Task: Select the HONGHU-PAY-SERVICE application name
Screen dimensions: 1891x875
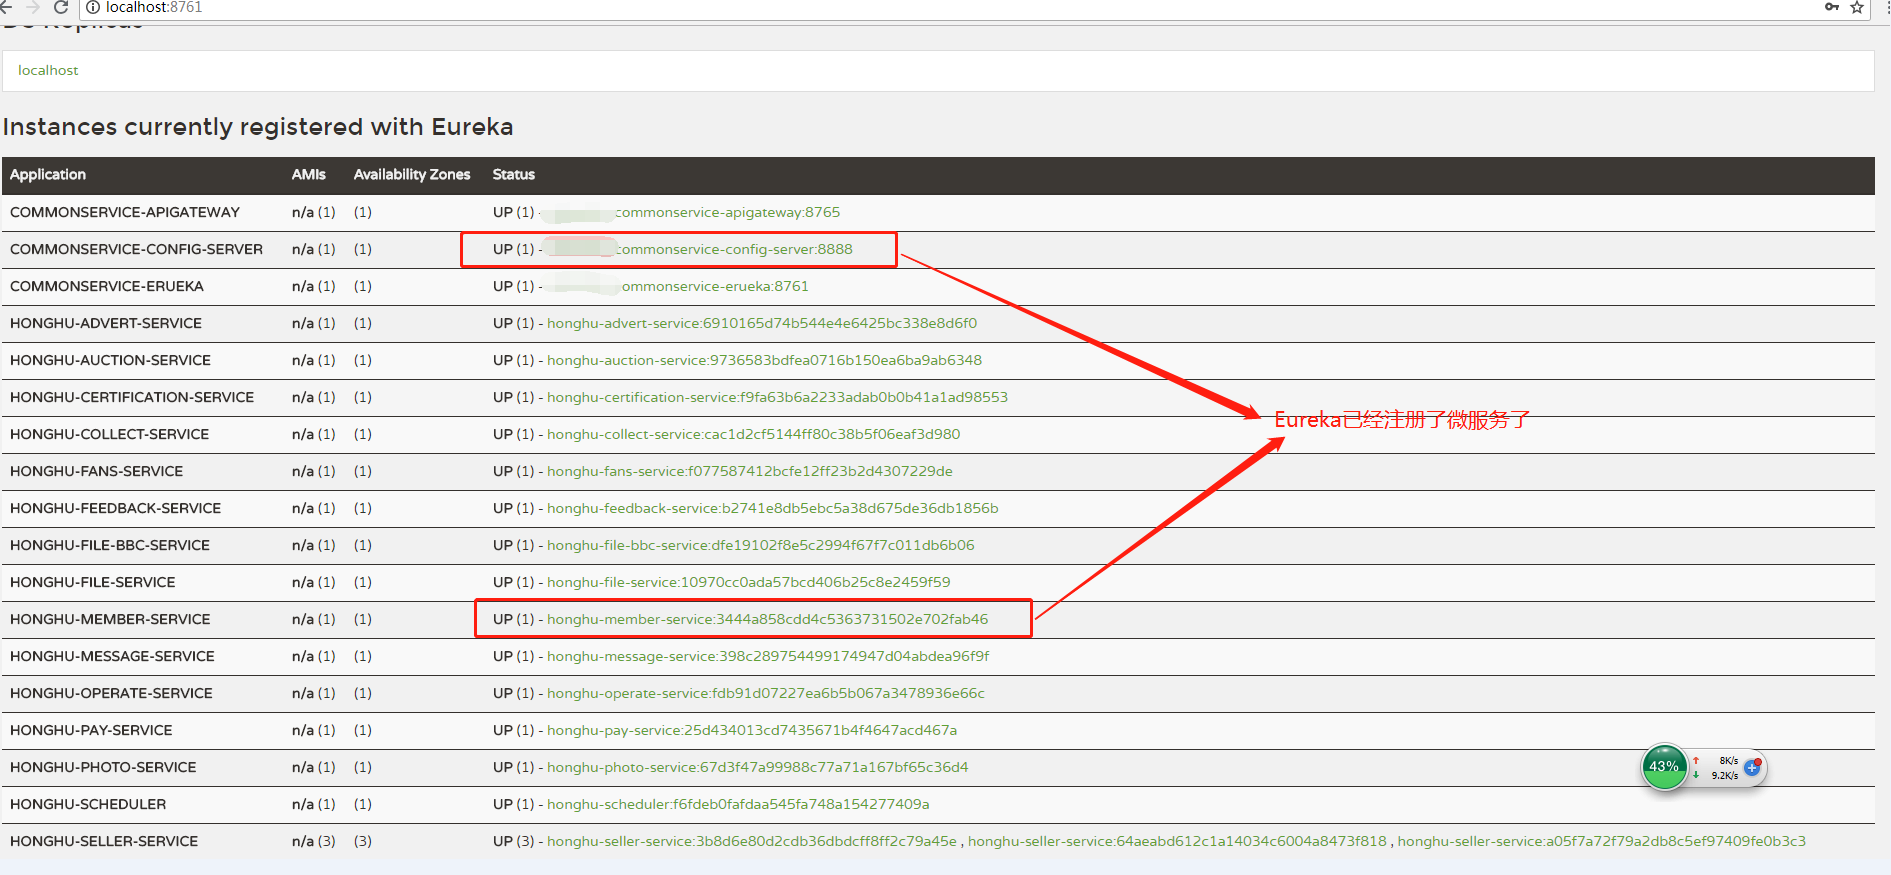Action: pyautogui.click(x=91, y=730)
